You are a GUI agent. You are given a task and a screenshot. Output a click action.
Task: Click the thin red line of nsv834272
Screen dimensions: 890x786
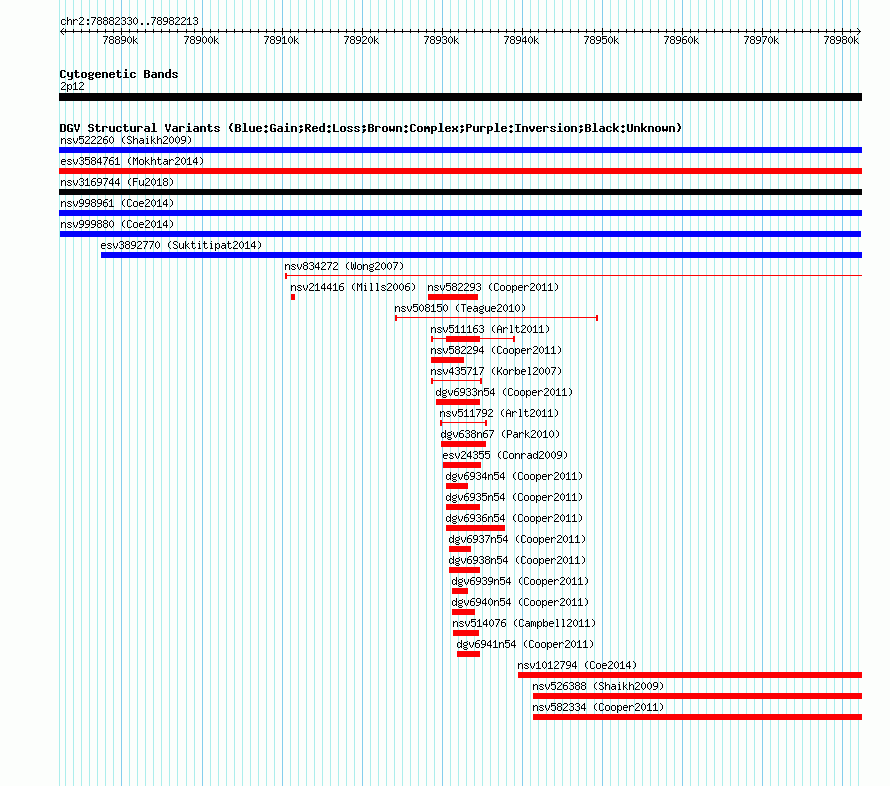coord(573,276)
